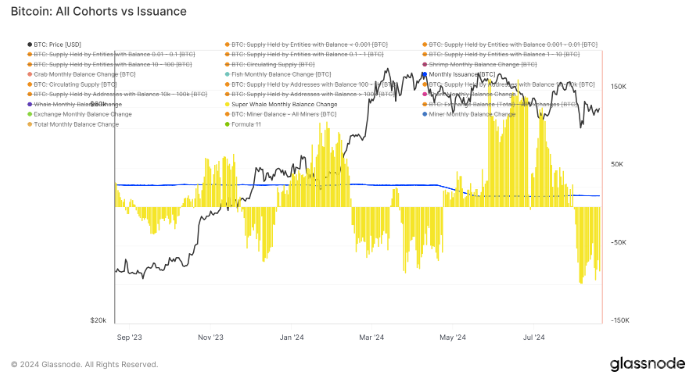Viewport: 694px width, 376px height.
Task: Click the green Formula 11 legend dot
Action: (227, 124)
